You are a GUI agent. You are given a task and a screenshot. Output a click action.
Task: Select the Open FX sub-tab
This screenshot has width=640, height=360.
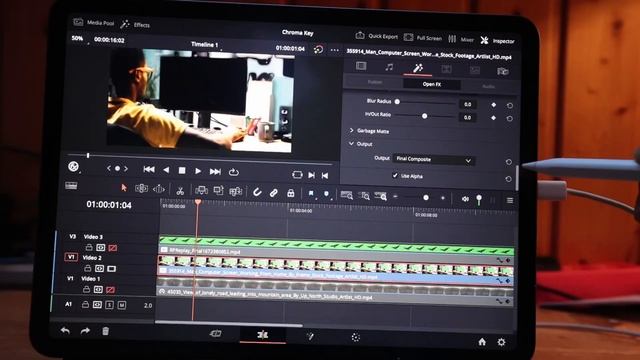[x=432, y=84]
